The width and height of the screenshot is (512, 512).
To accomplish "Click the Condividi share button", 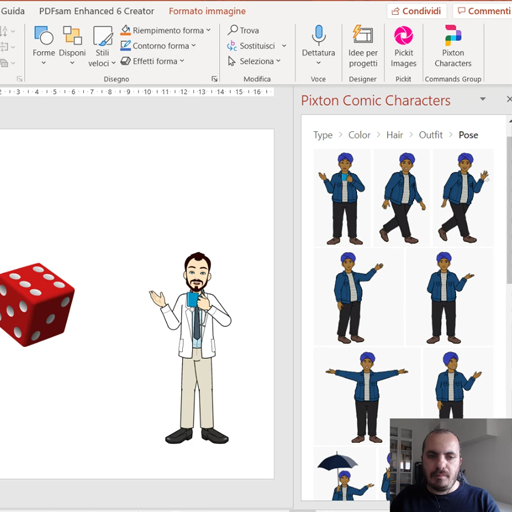I will point(416,11).
